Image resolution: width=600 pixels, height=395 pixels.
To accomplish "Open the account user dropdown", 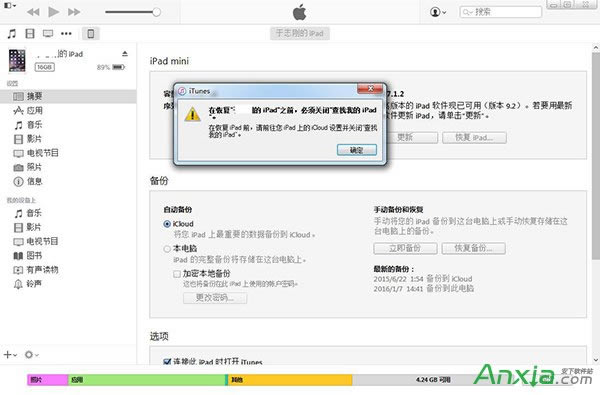I will 438,12.
